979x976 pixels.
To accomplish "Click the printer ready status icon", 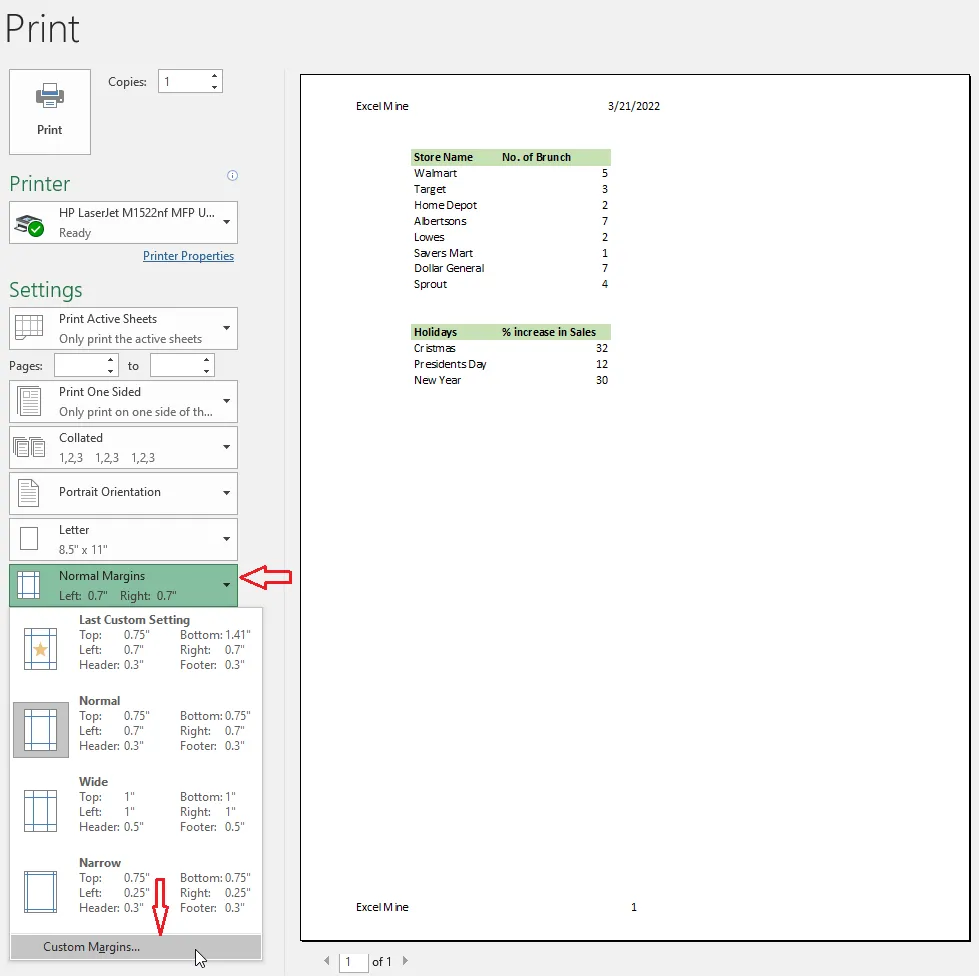I will tap(30, 225).
